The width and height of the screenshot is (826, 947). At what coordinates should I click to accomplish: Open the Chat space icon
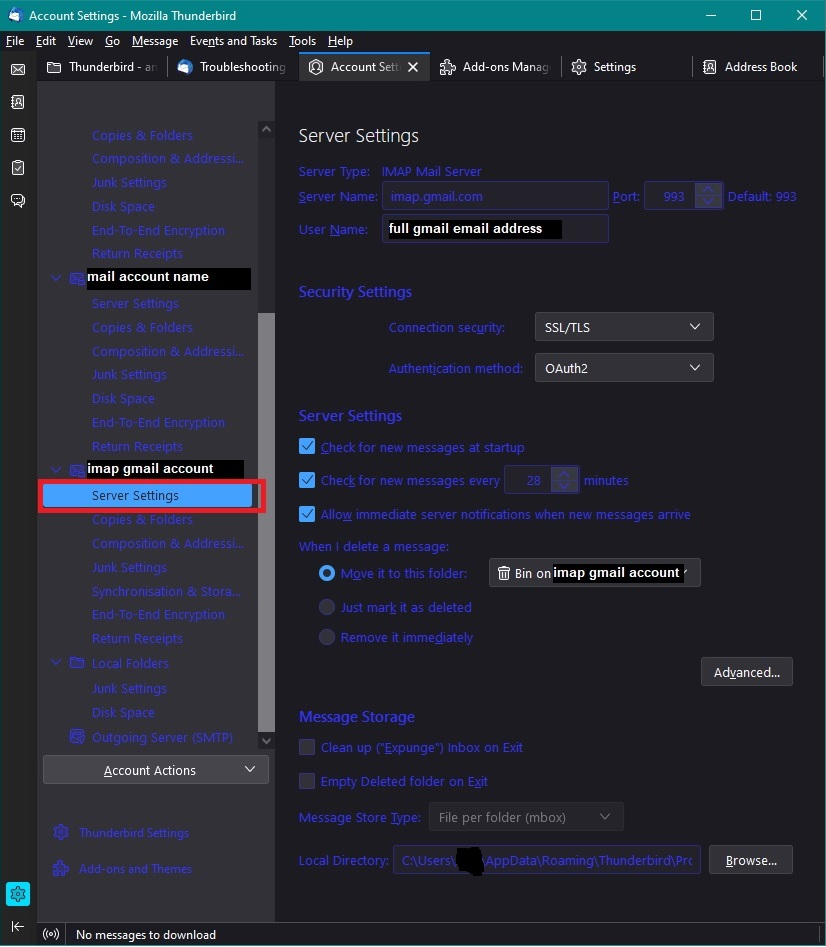[x=18, y=201]
